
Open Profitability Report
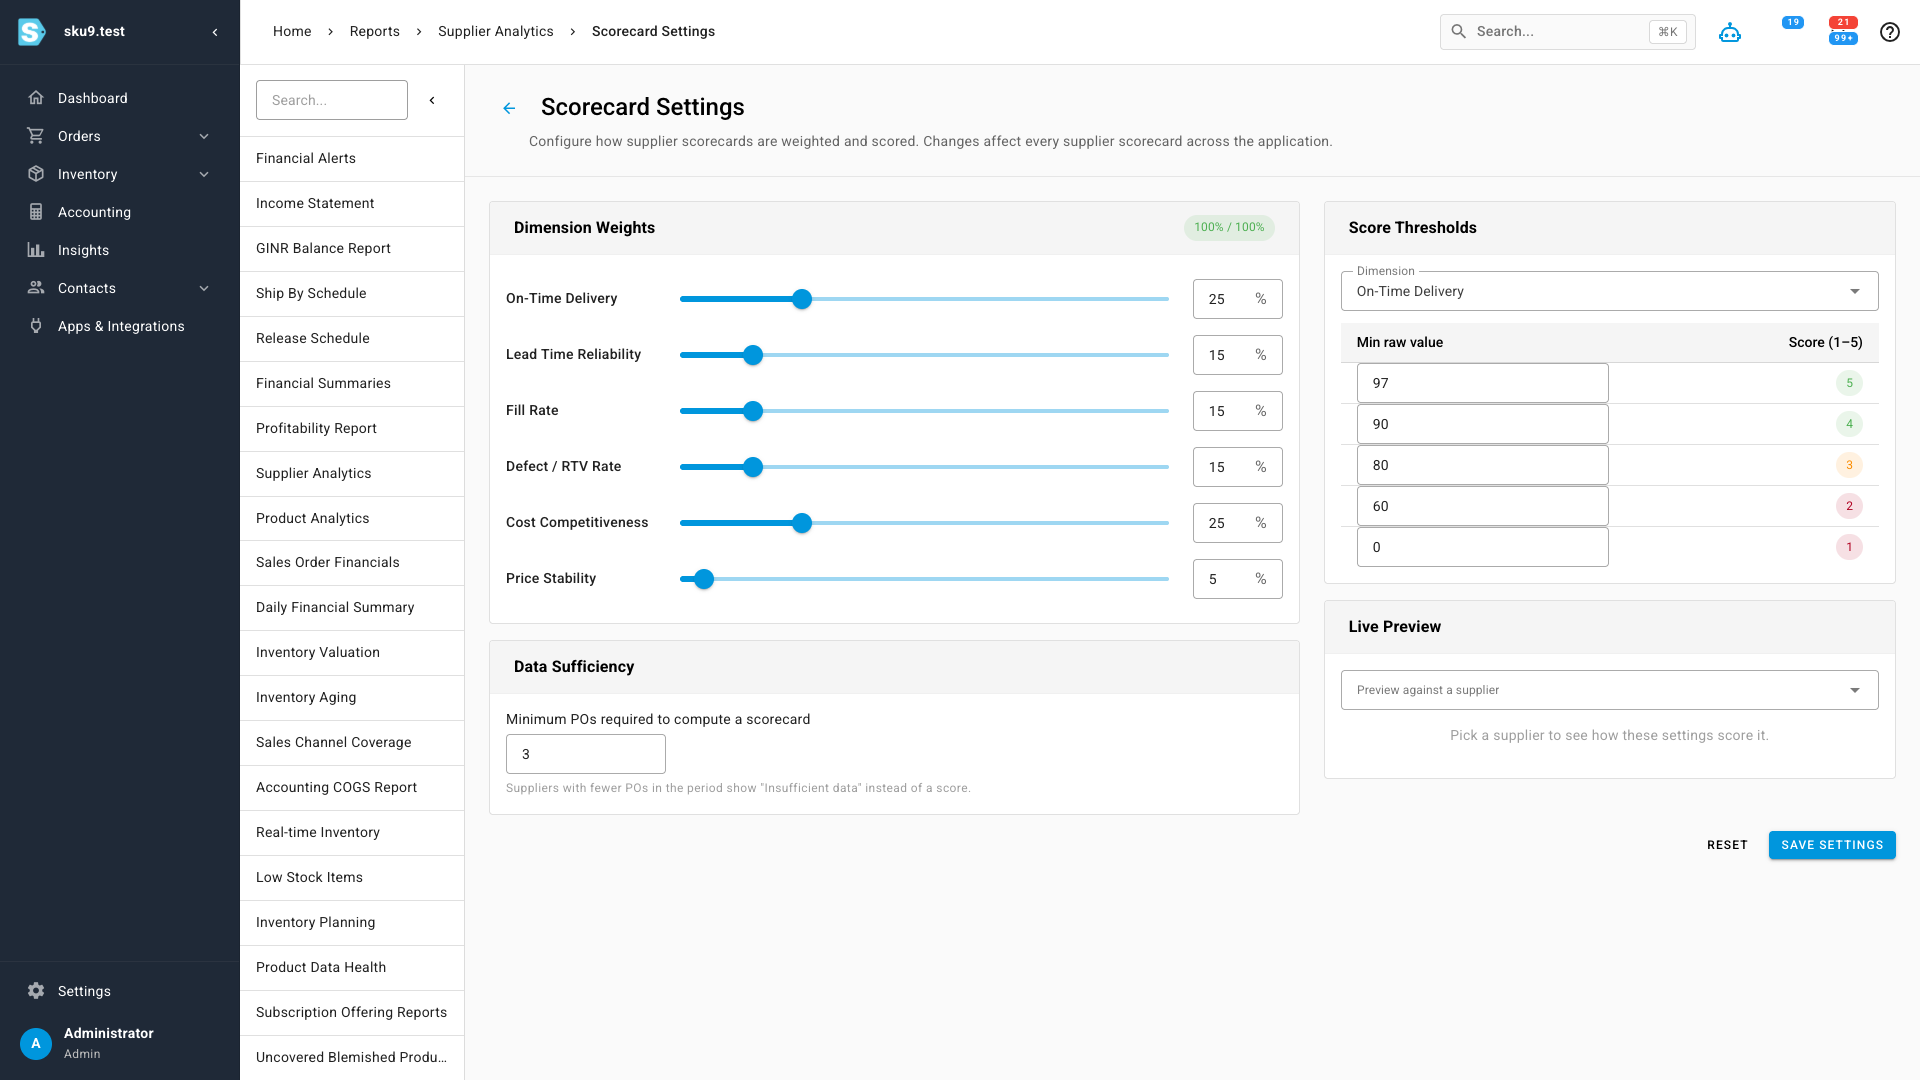pyautogui.click(x=352, y=428)
